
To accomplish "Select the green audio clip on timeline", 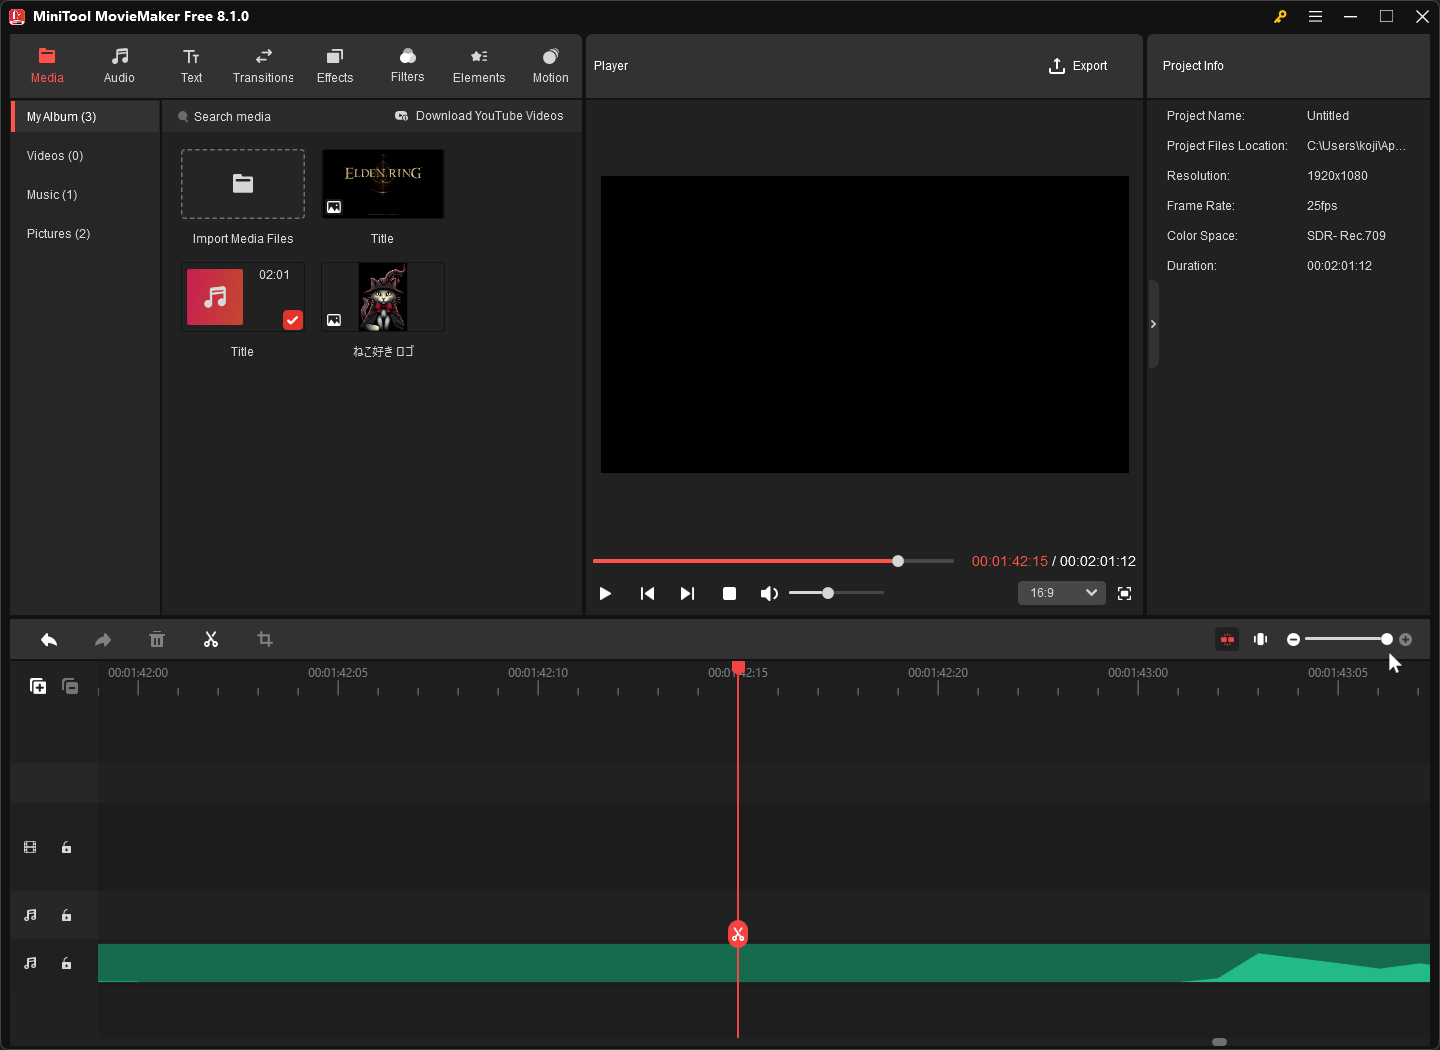I will (x=764, y=963).
